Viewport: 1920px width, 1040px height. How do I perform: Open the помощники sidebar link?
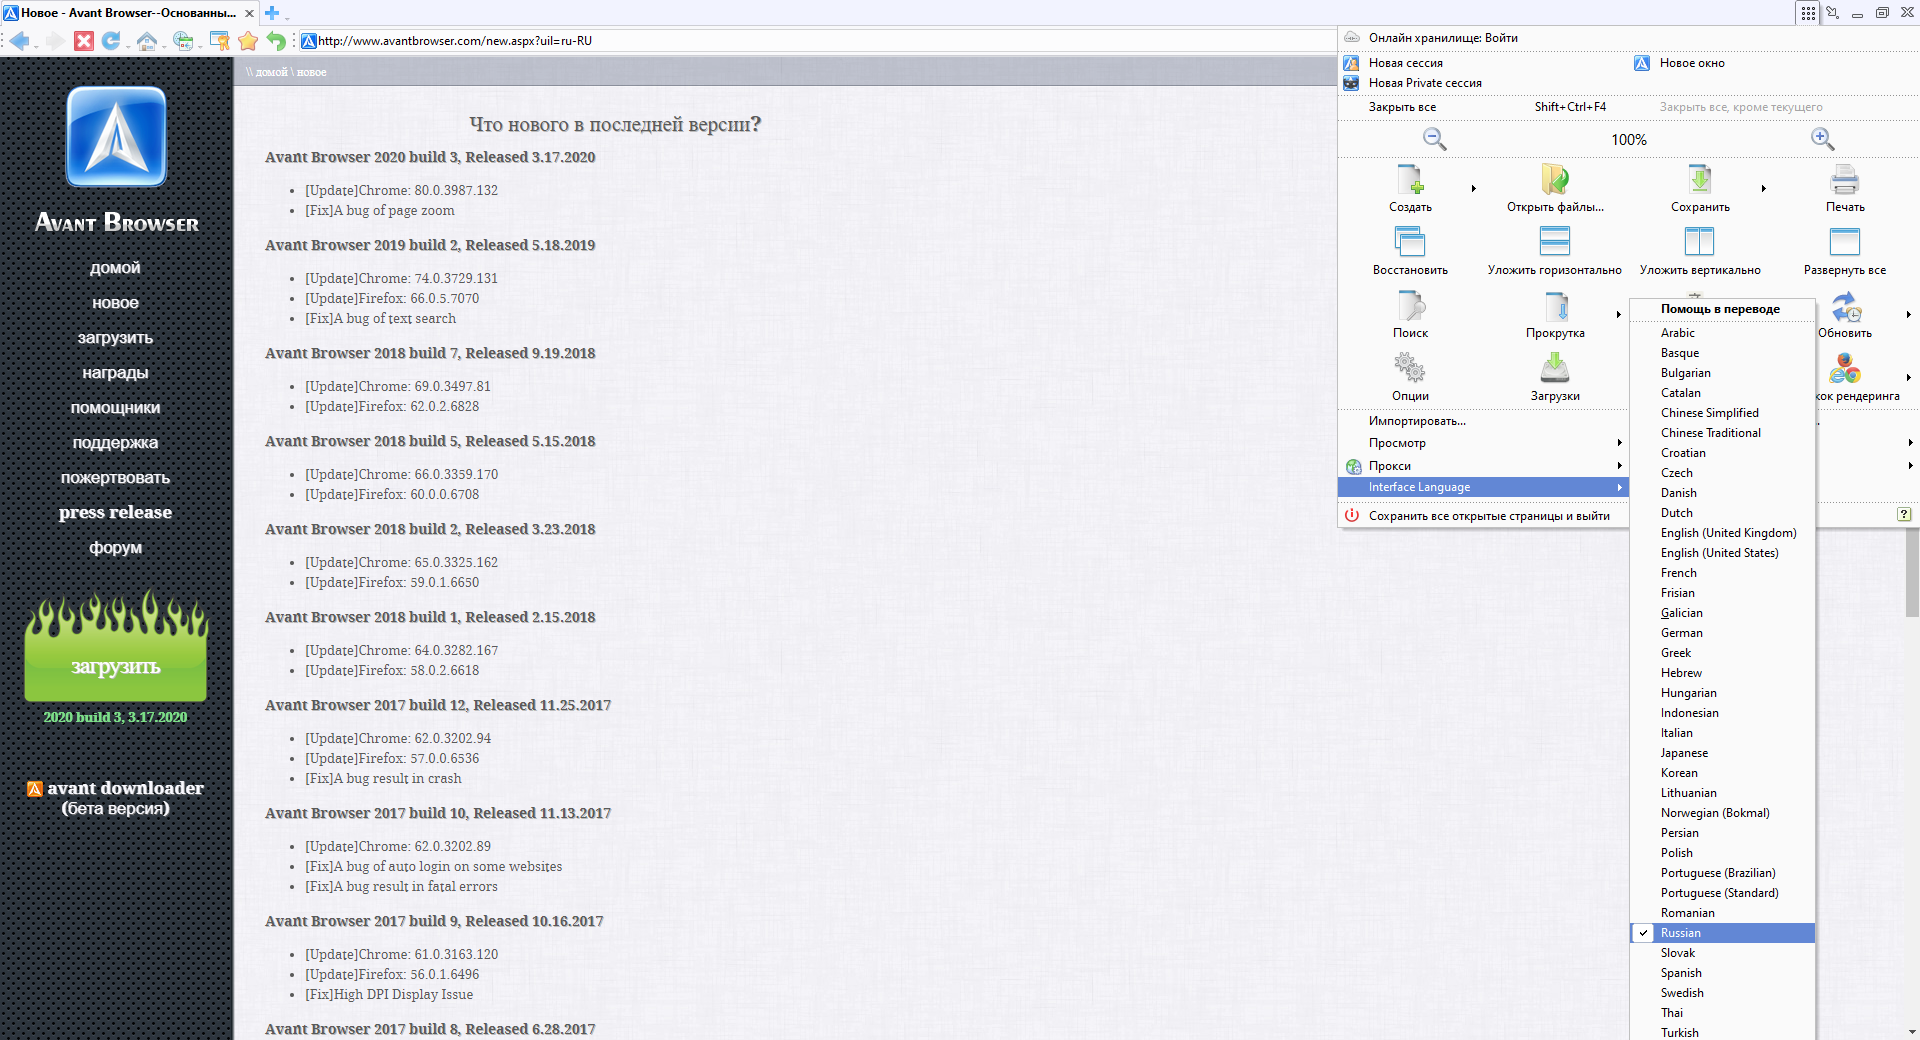click(115, 408)
